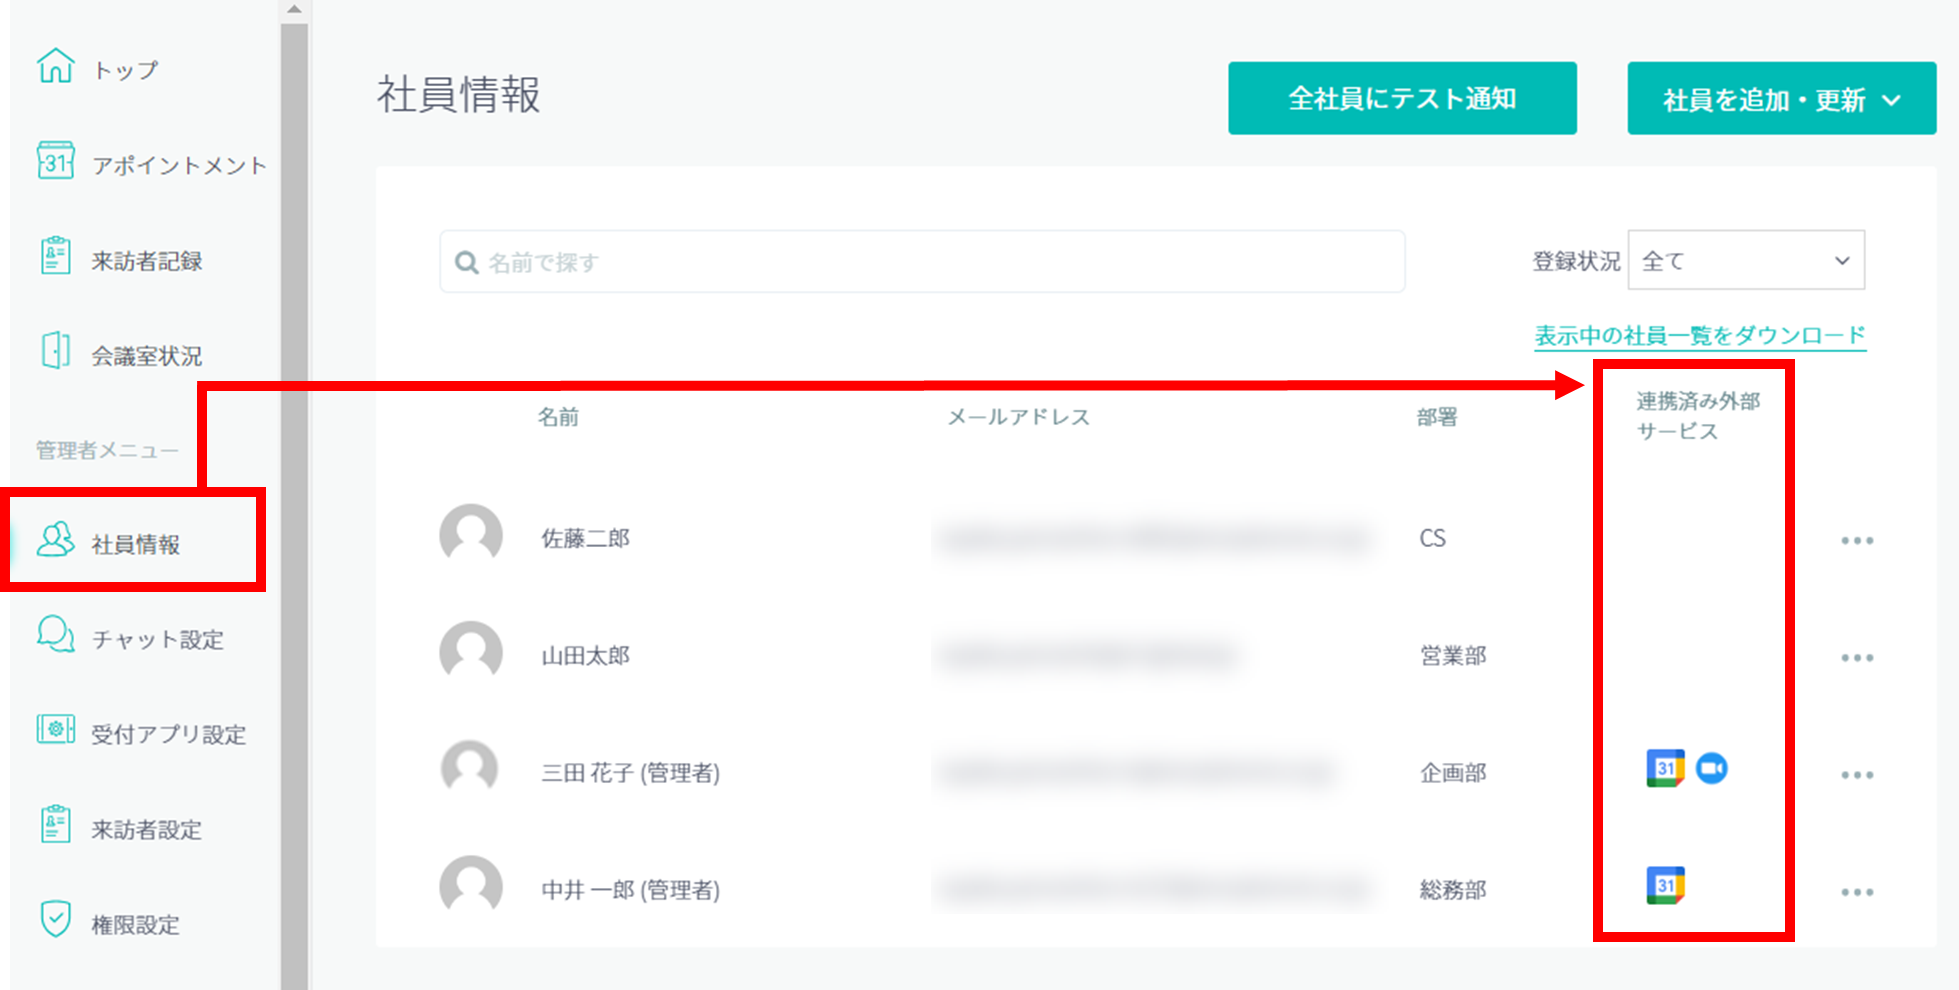Click the sidebar scrollbar up arrow
The width and height of the screenshot is (1959, 990).
(294, 10)
